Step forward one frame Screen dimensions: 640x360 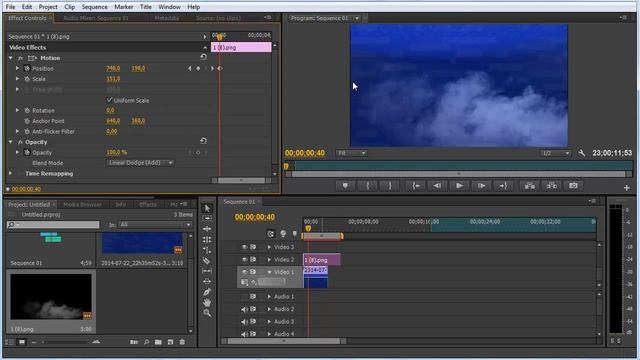(481, 186)
